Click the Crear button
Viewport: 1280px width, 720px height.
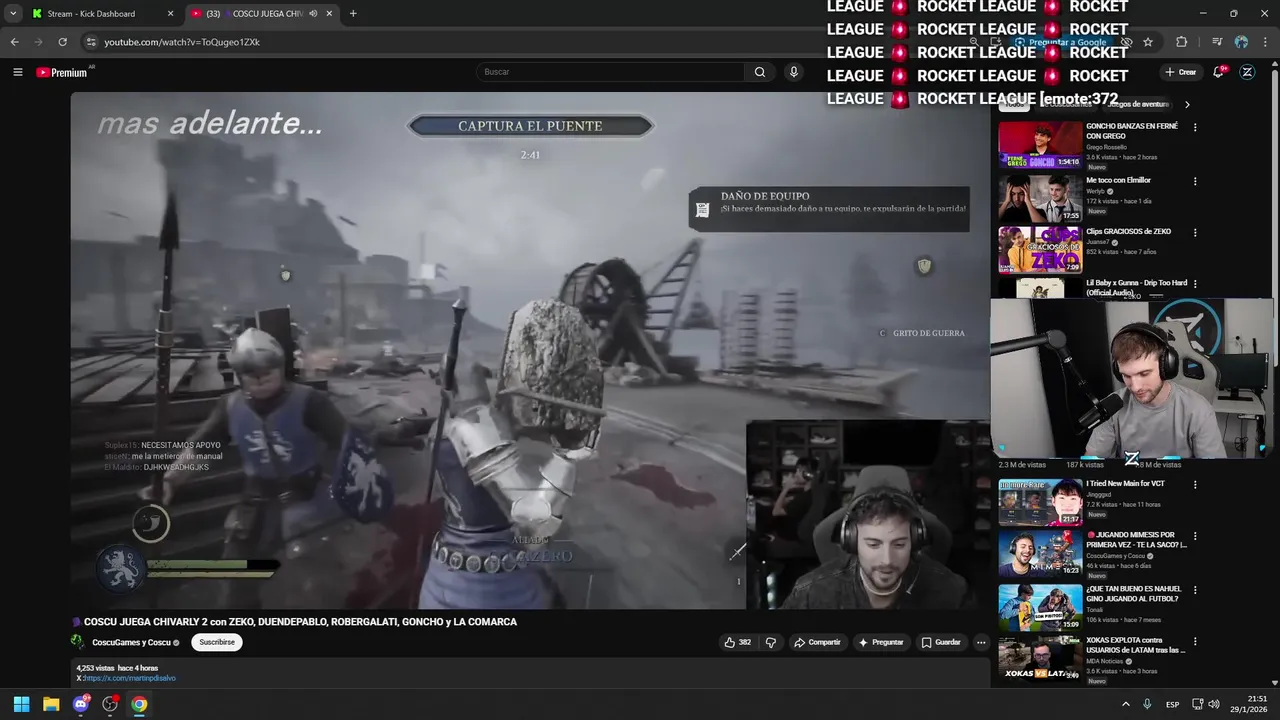coord(1180,72)
